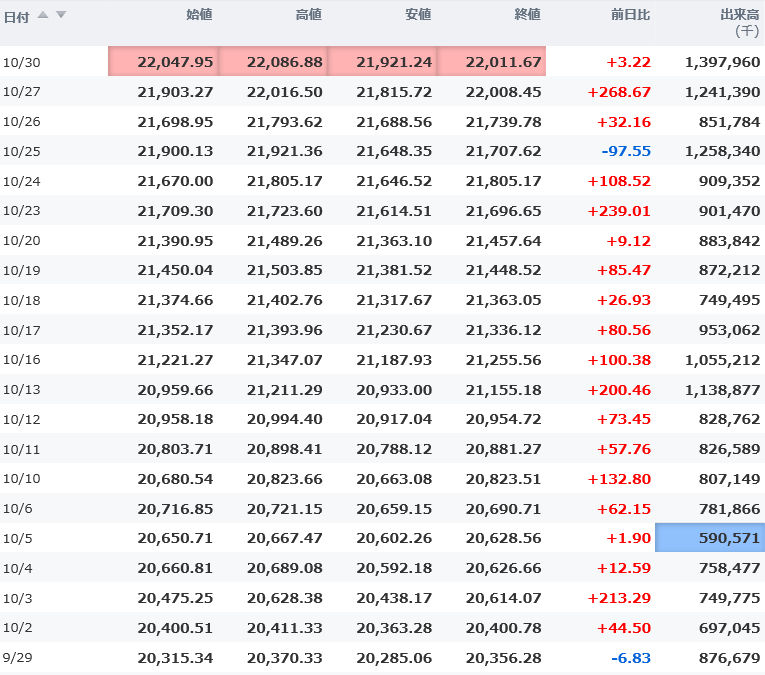Click the highlighted low price 21,921.24
The height and width of the screenshot is (675, 765).
[x=394, y=62]
